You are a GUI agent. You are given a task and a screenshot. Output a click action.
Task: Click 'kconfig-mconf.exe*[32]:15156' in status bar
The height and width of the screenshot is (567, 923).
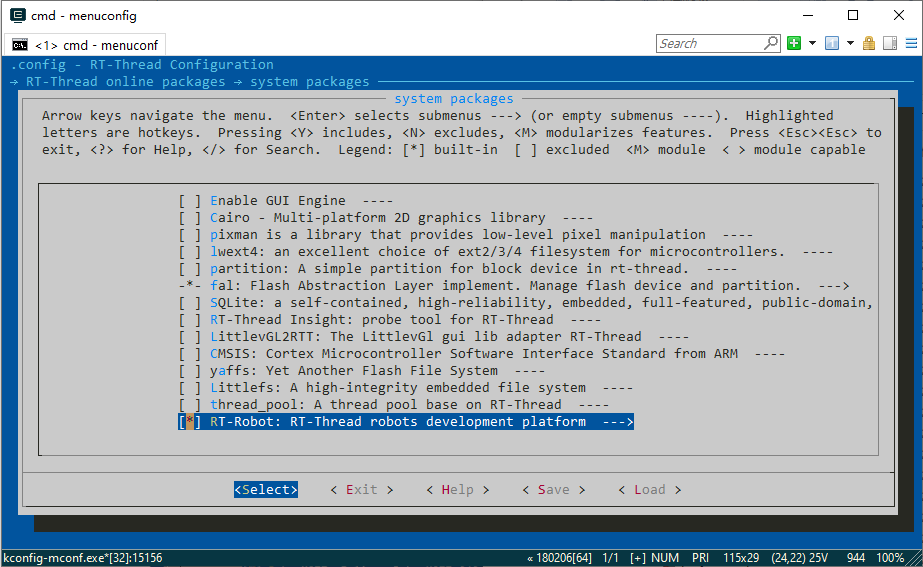coord(82,558)
